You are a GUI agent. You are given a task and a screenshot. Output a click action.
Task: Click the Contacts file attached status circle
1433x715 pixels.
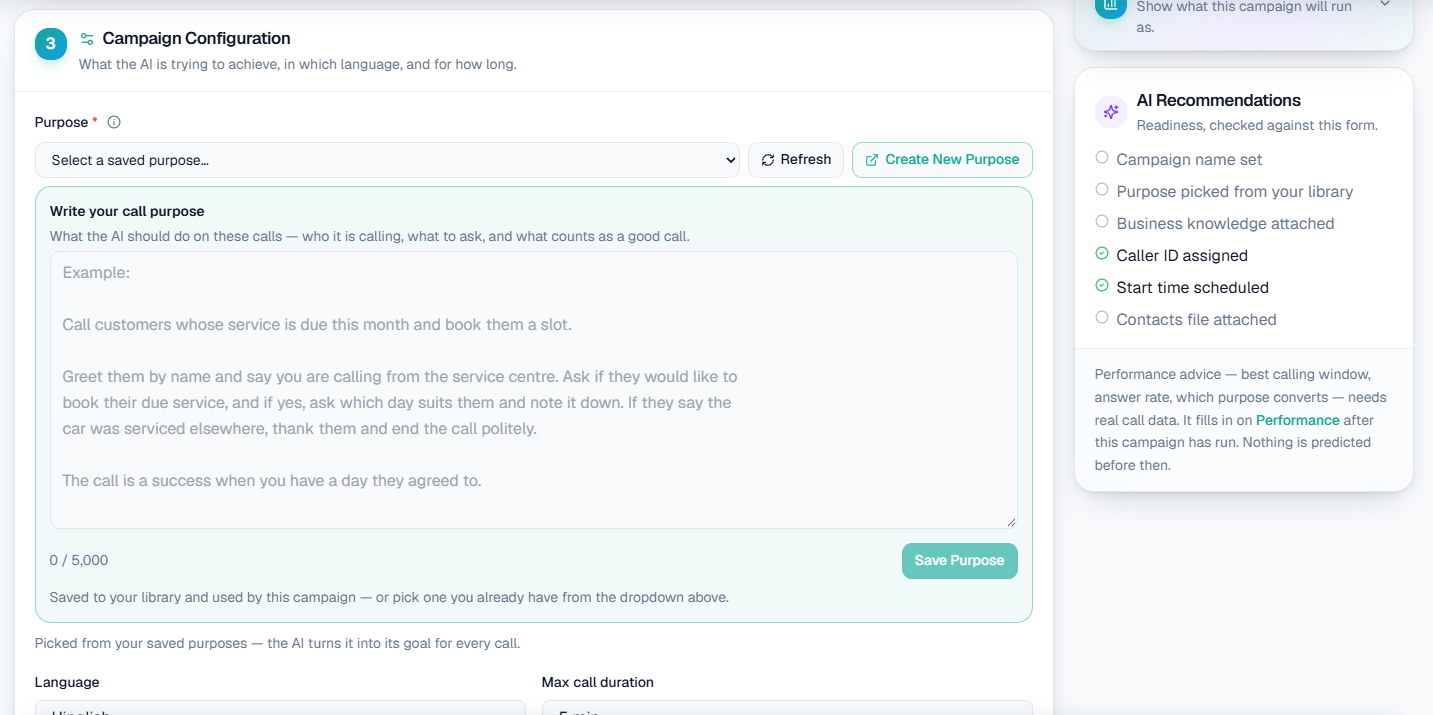coord(1102,318)
